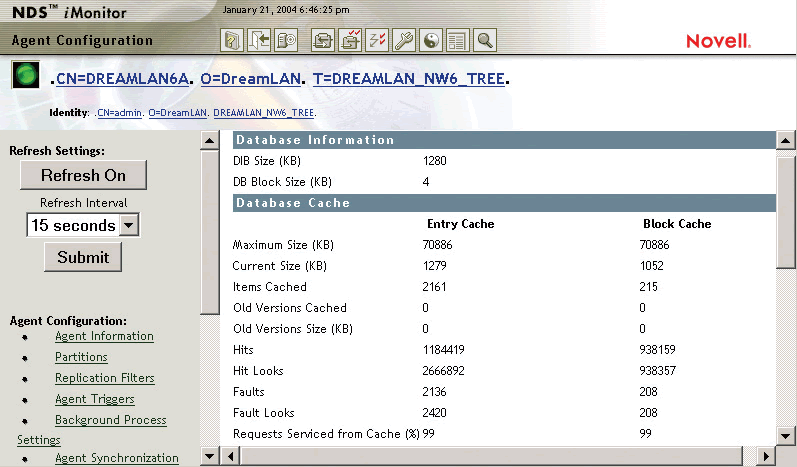Open the O=DreamLAN organization link
The image size is (797, 467).
tap(251, 79)
